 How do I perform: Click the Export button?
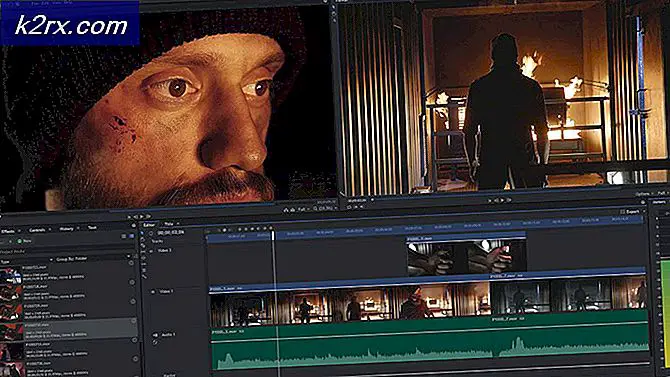[x=630, y=212]
